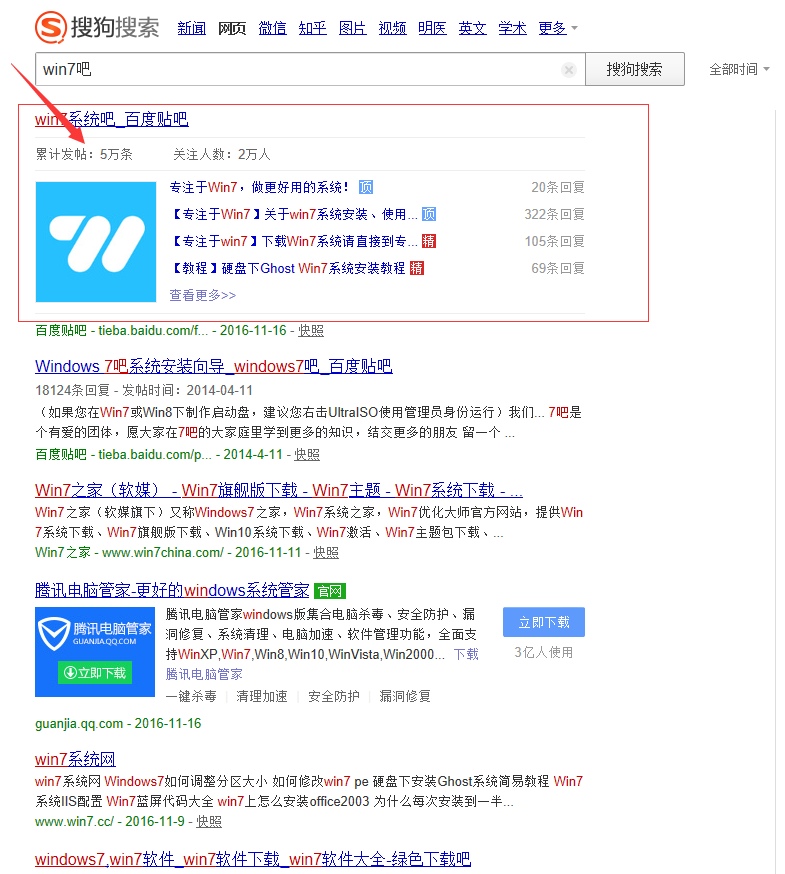Switch to the 明医 tab

point(432,28)
